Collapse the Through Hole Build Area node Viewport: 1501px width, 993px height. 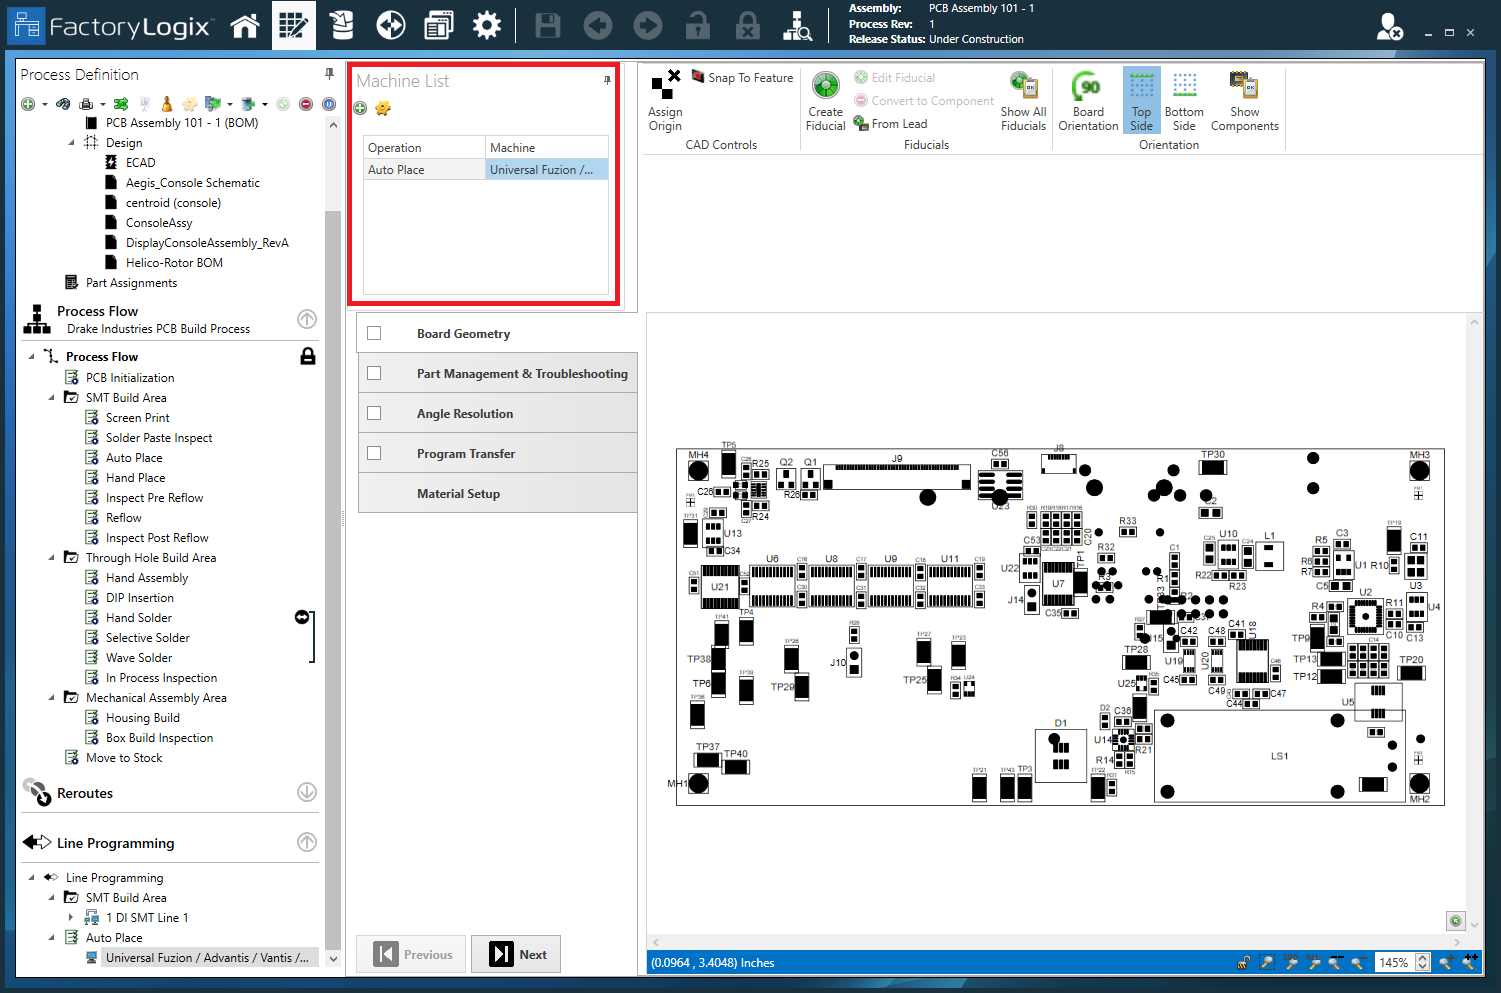pos(52,558)
